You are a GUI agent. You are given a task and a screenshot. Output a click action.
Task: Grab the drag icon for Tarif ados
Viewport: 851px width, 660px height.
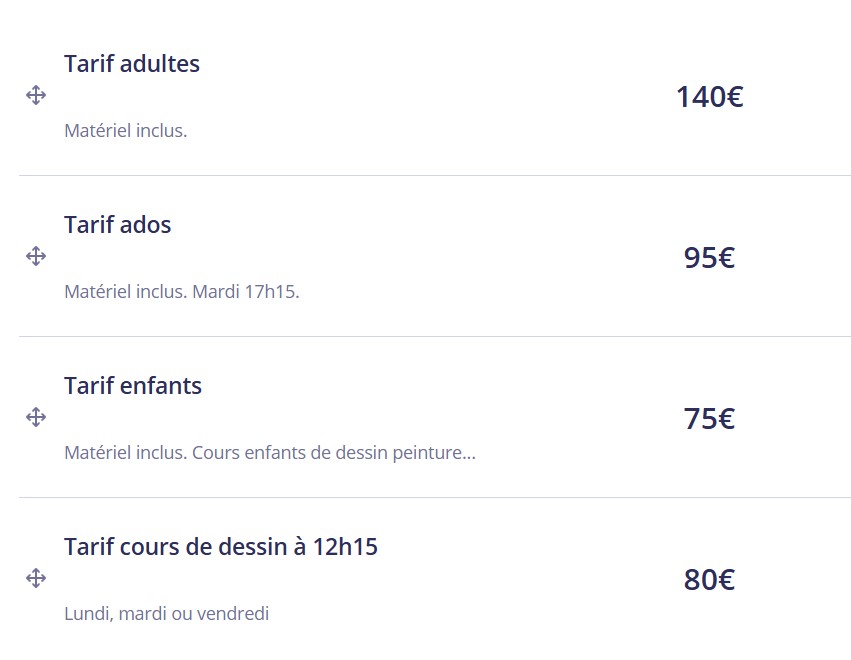pyautogui.click(x=36, y=257)
